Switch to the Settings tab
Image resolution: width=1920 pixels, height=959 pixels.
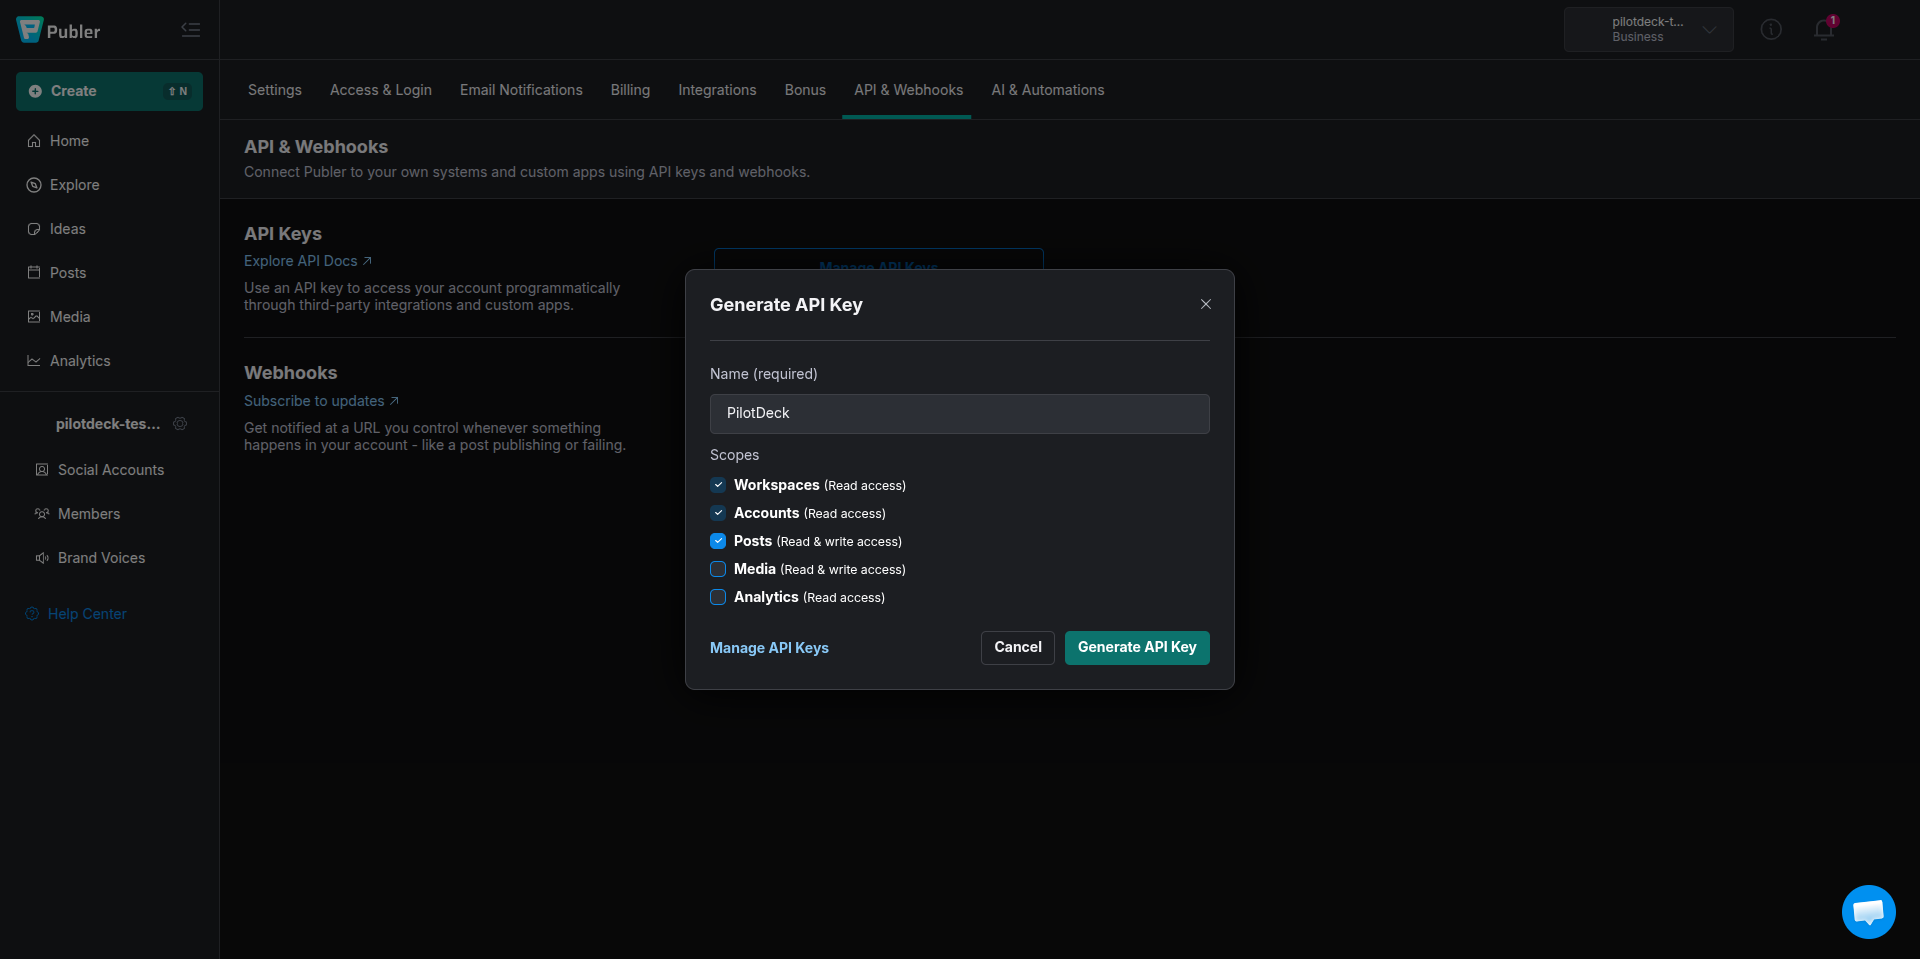(275, 90)
